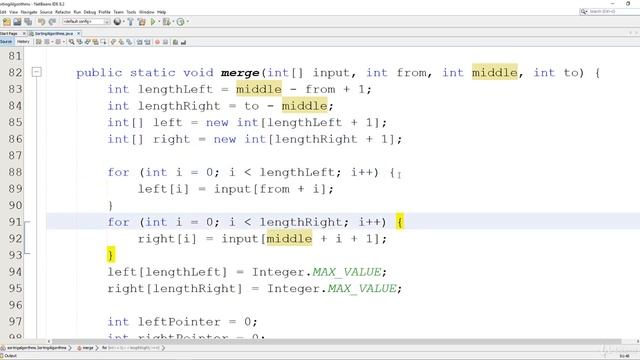
Task: Open the Help menu
Action: 162,12
